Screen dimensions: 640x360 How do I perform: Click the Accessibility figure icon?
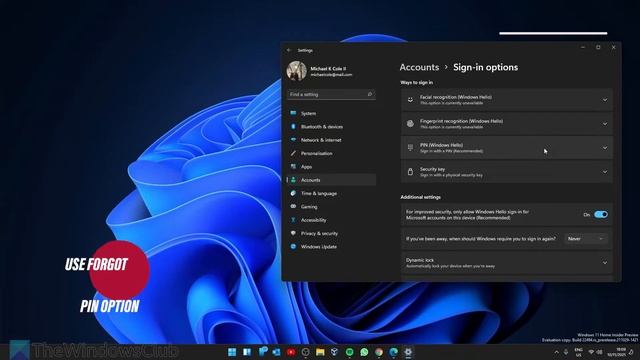[293, 220]
